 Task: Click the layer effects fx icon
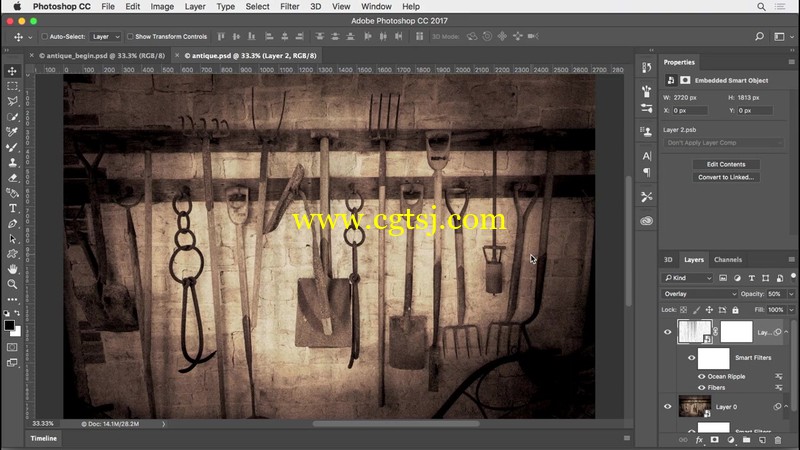point(699,440)
